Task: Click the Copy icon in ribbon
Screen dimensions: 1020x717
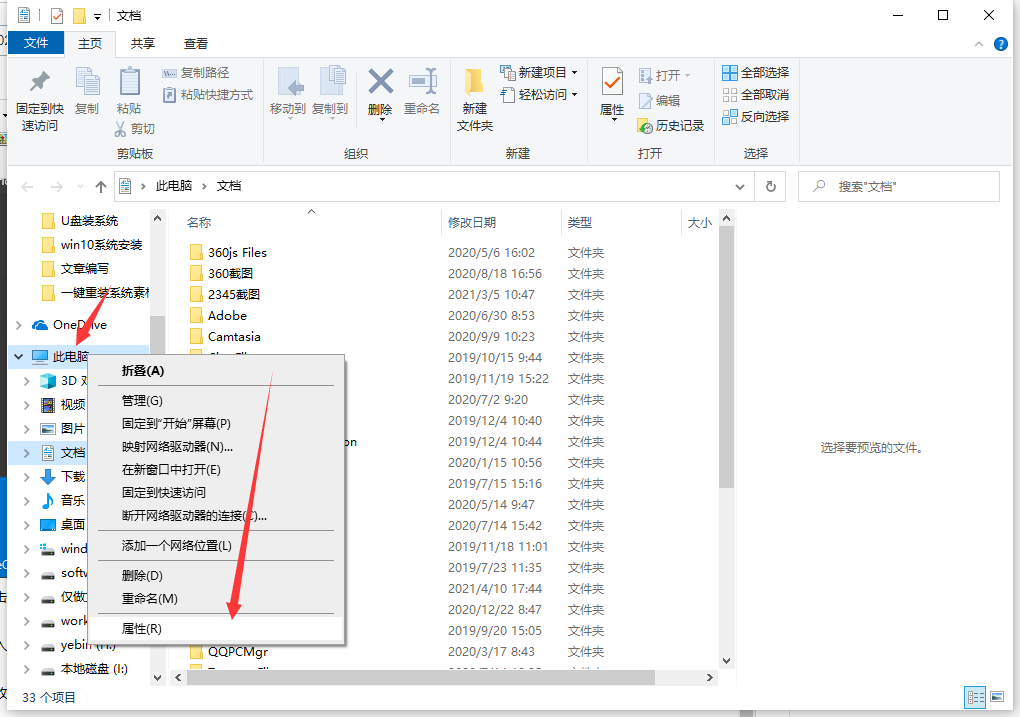Action: (x=87, y=85)
